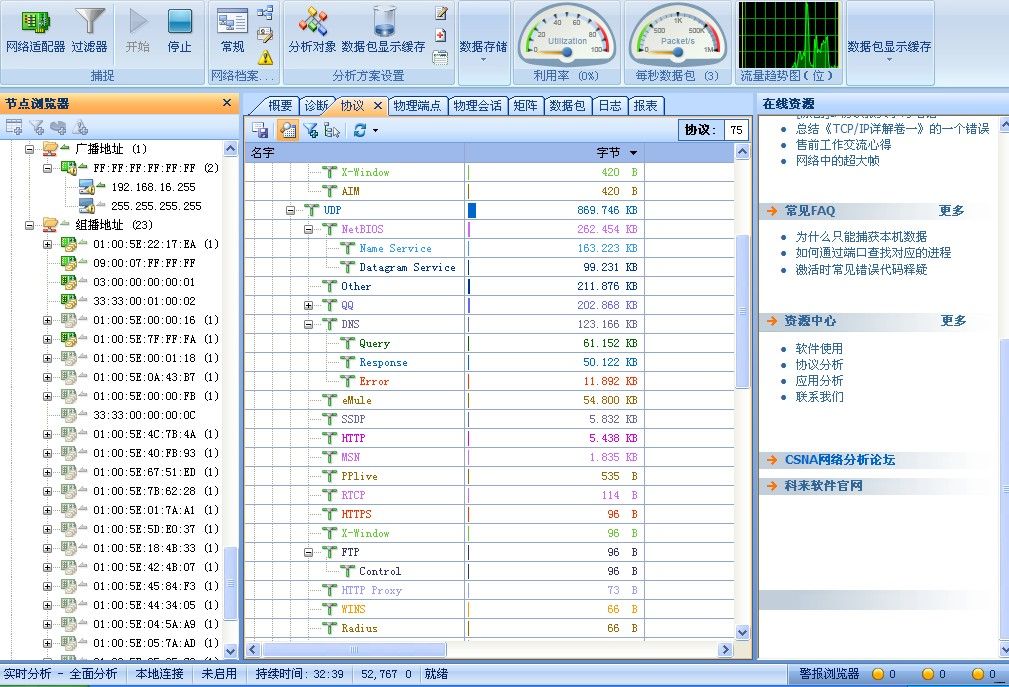Sort by the 字节 column header
The width and height of the screenshot is (1009, 687).
608,153
